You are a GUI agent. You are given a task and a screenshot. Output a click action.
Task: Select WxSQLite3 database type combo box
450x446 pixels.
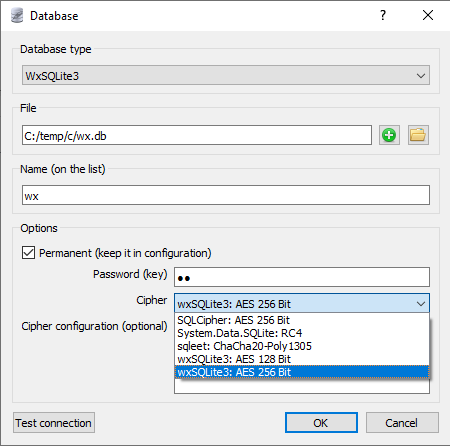226,75
